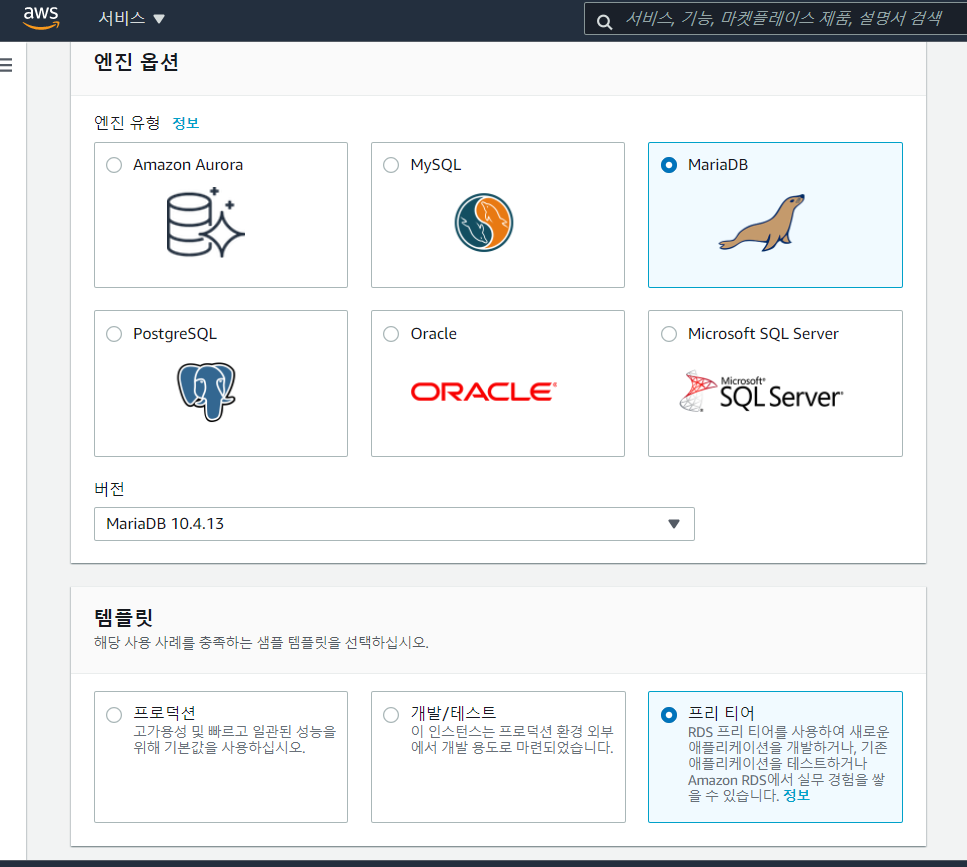Select the MariaDB radio button

tap(669, 165)
